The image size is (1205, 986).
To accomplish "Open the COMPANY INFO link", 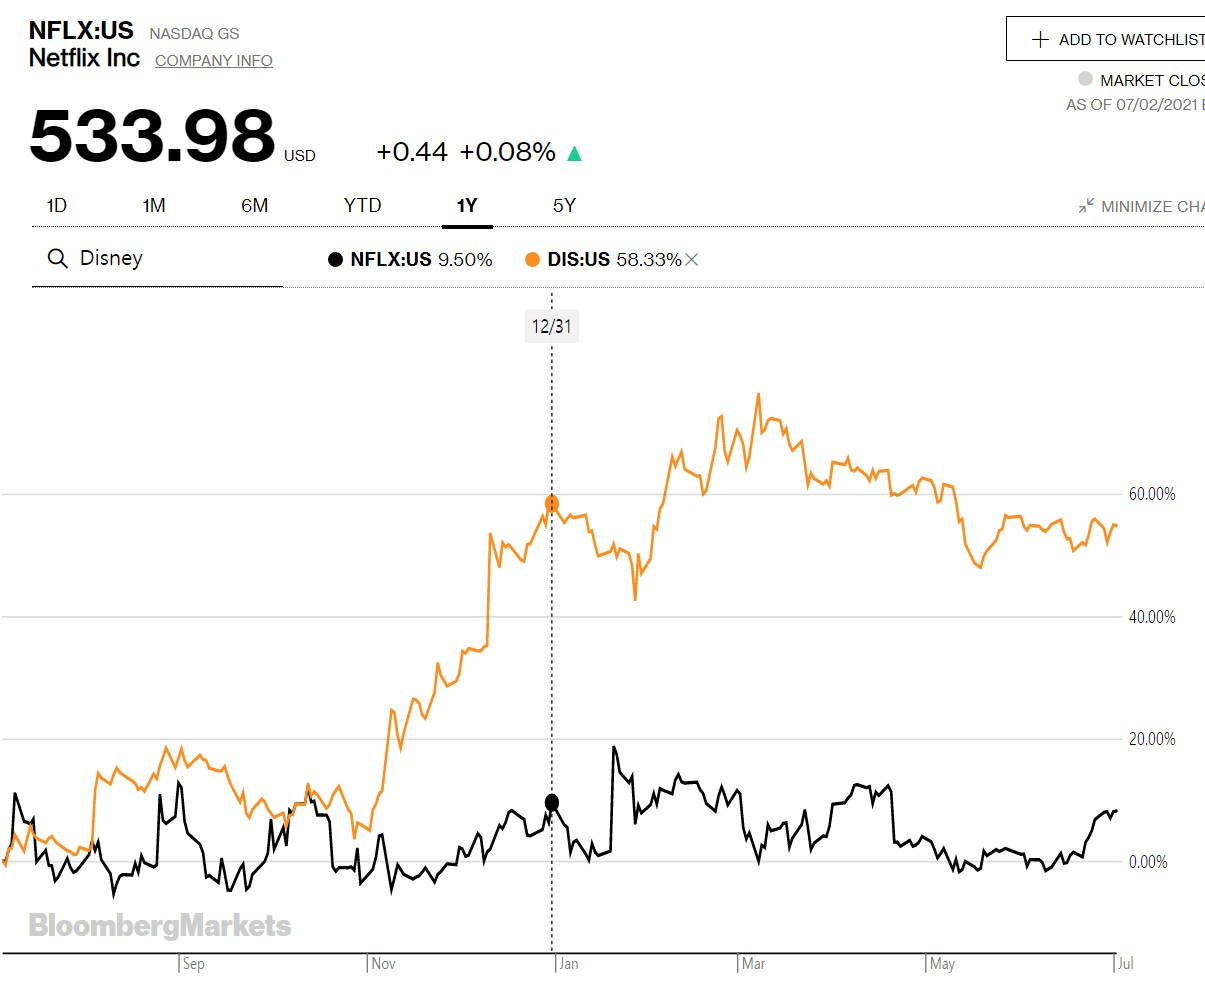I will [x=214, y=61].
